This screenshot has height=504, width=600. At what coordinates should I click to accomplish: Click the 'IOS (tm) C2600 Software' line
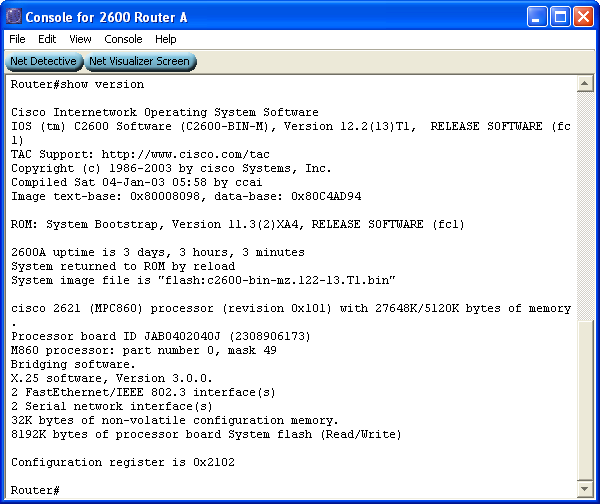coord(291,126)
